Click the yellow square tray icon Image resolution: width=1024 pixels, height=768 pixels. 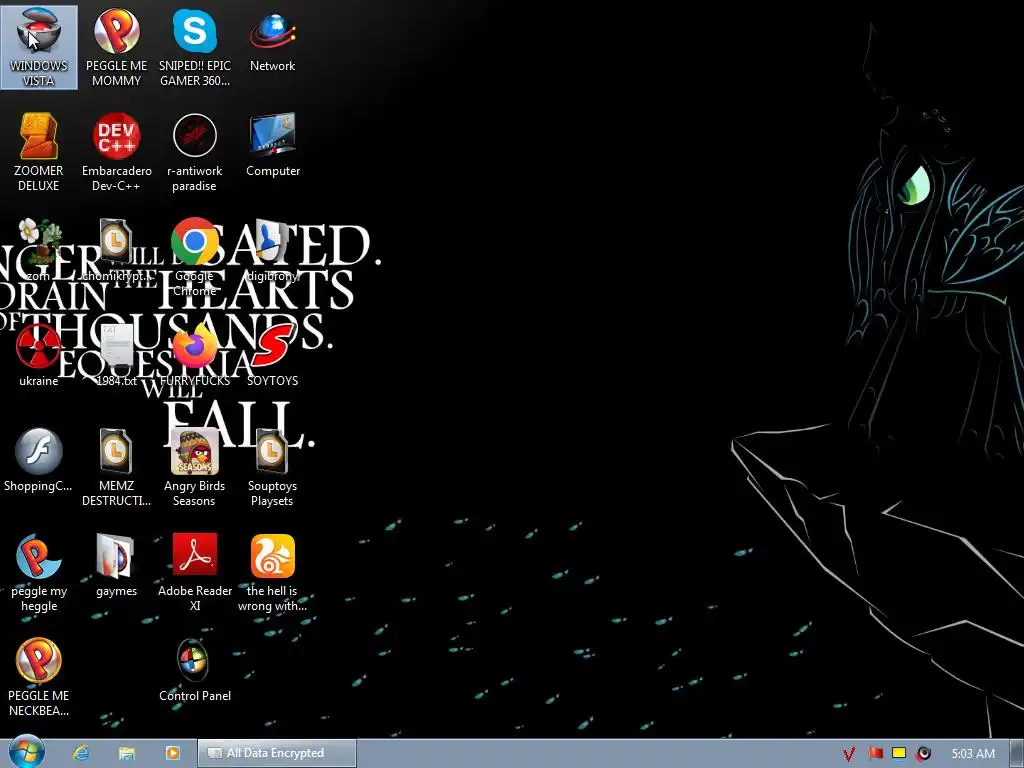[x=899, y=754]
